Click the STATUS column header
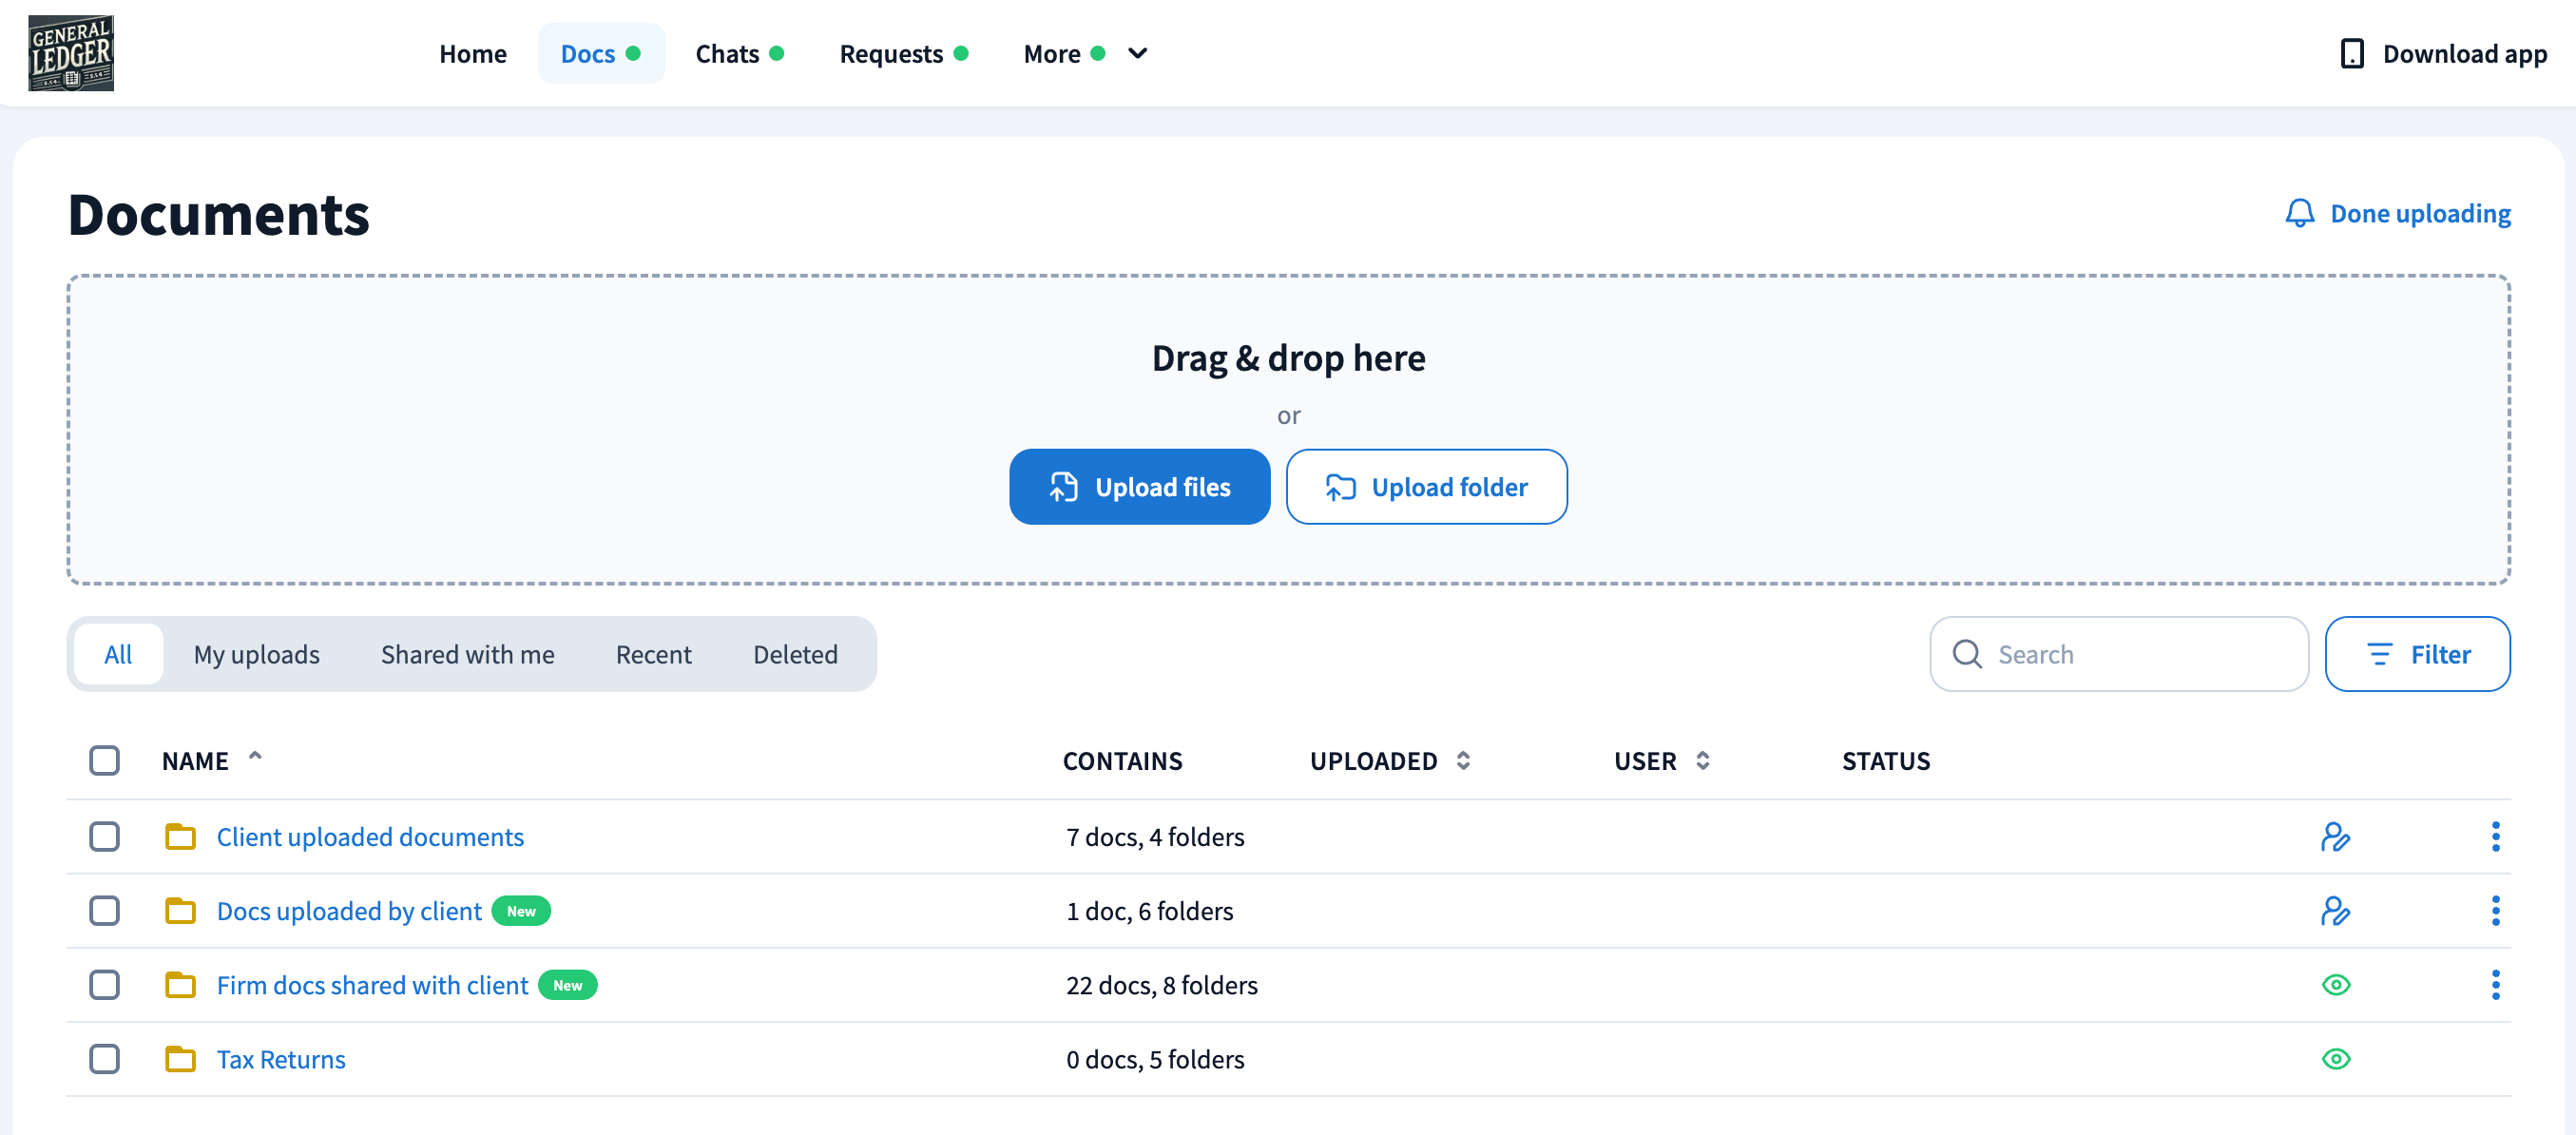2576x1135 pixels. click(1885, 760)
